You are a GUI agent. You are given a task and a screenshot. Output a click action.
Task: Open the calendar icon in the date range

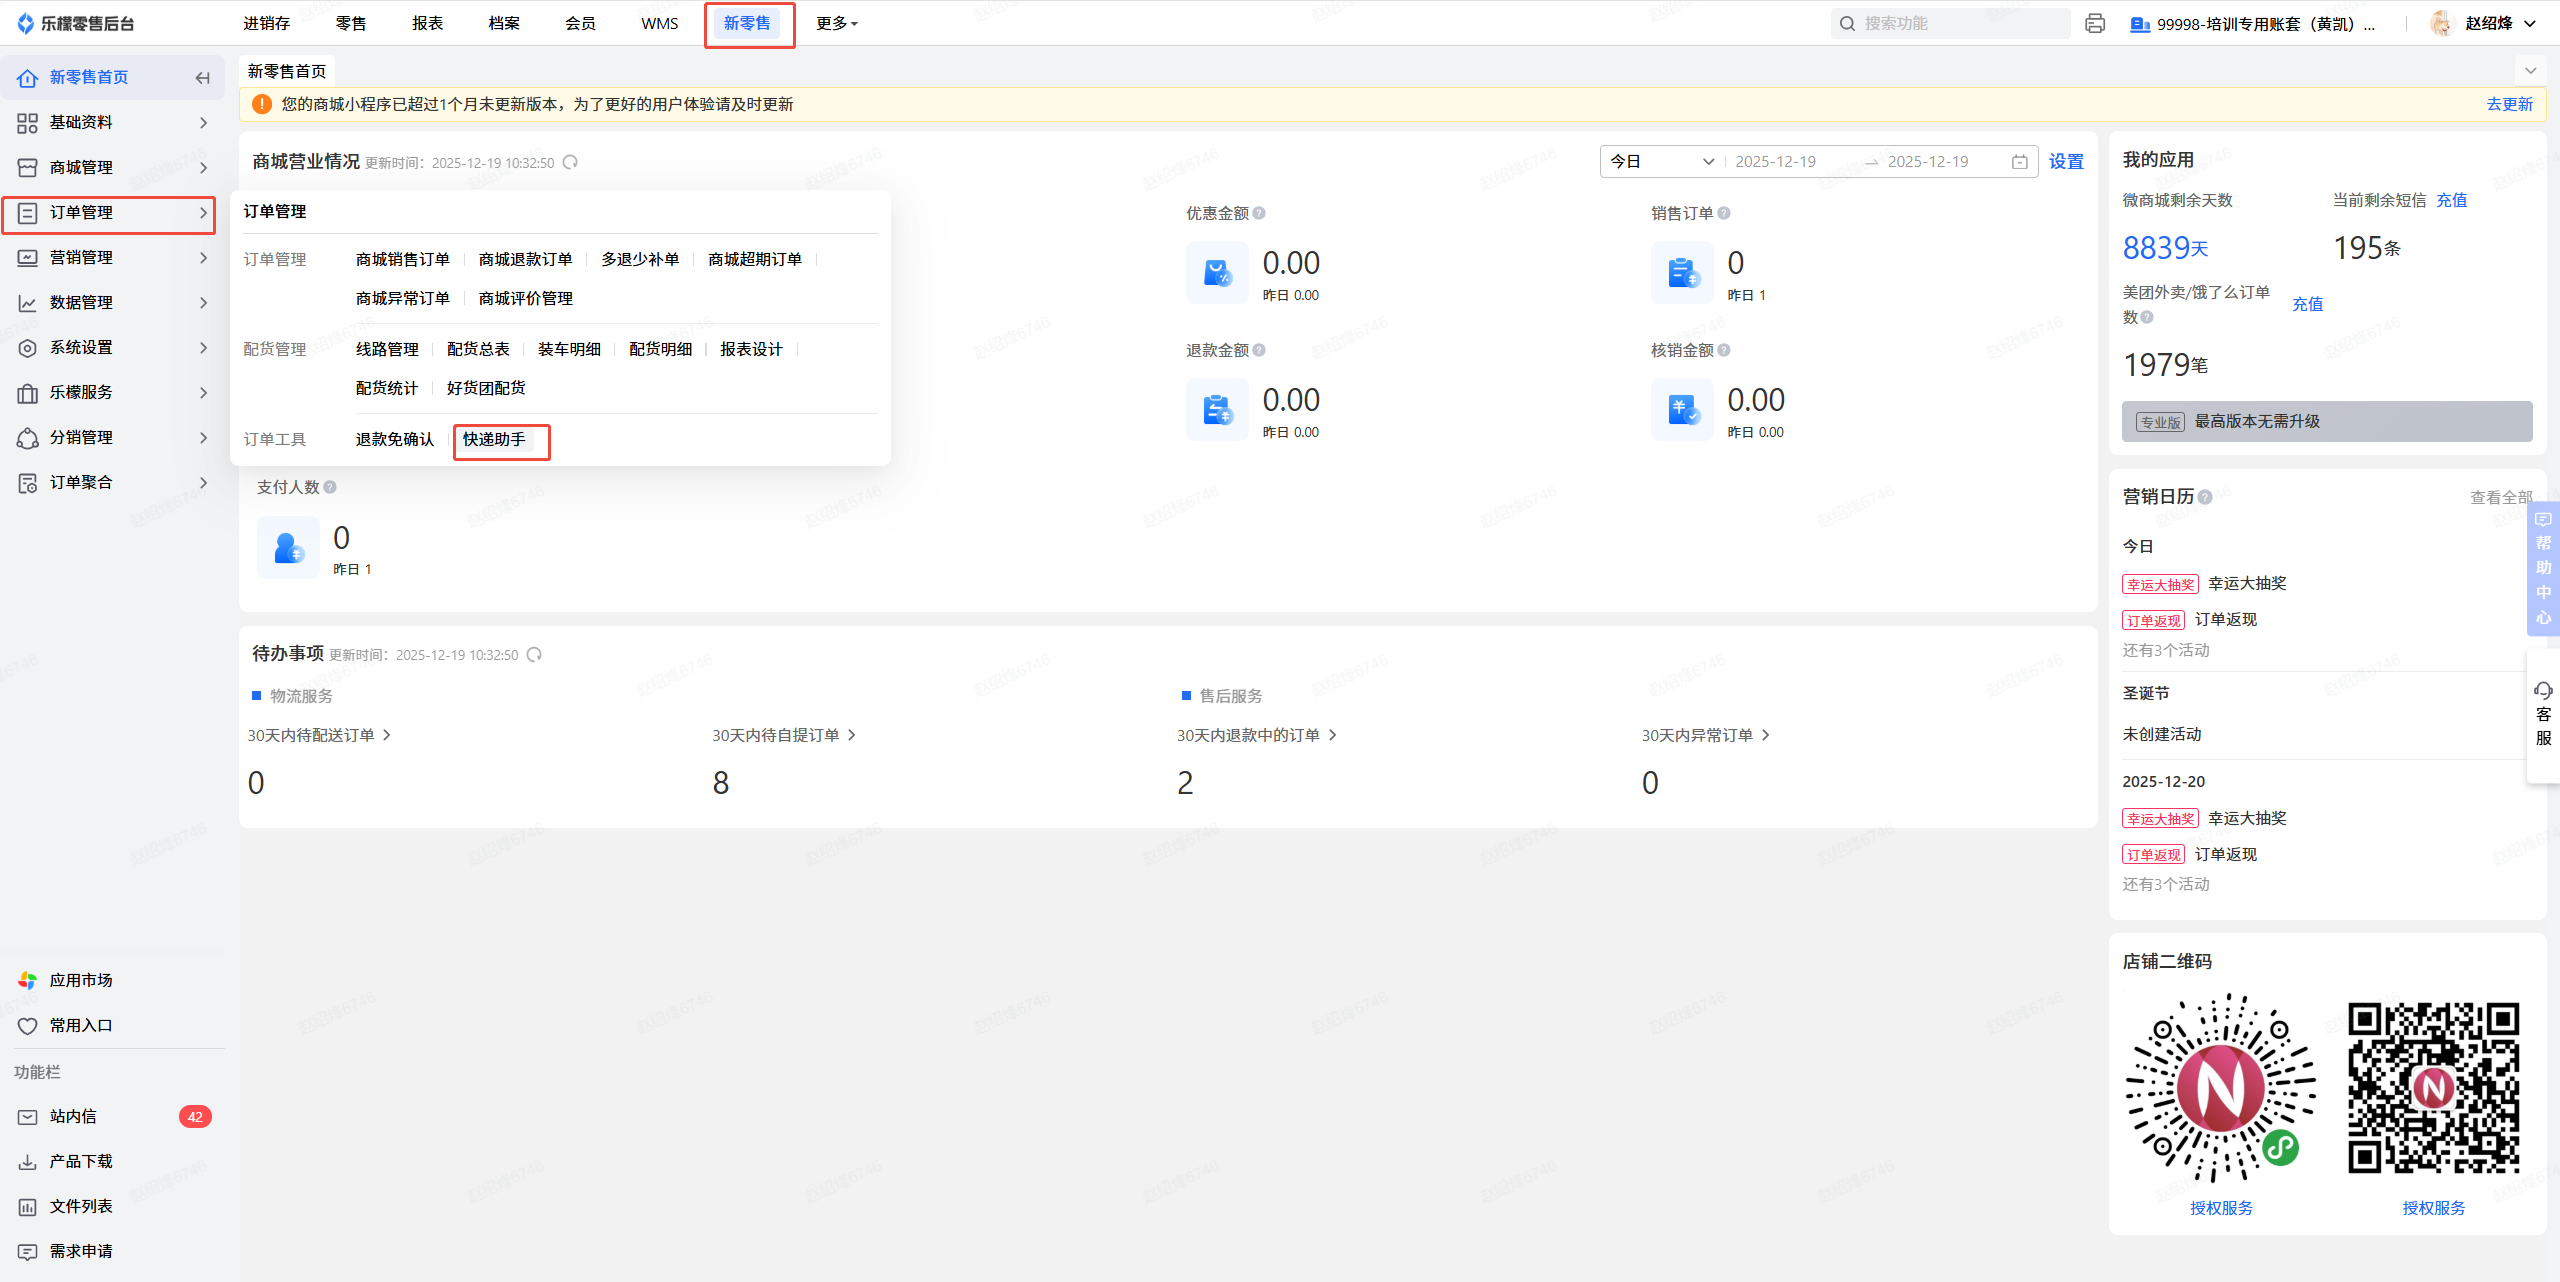(x=2019, y=162)
